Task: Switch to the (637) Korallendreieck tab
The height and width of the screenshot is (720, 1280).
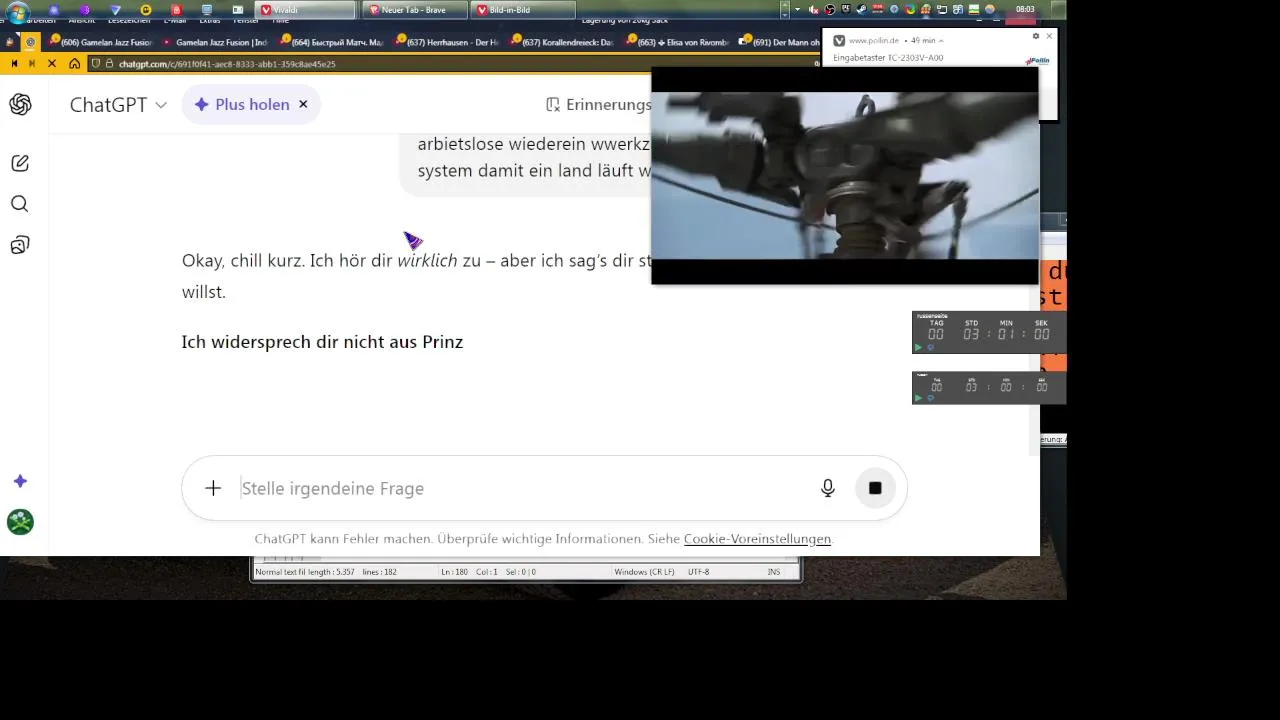Action: [x=562, y=42]
